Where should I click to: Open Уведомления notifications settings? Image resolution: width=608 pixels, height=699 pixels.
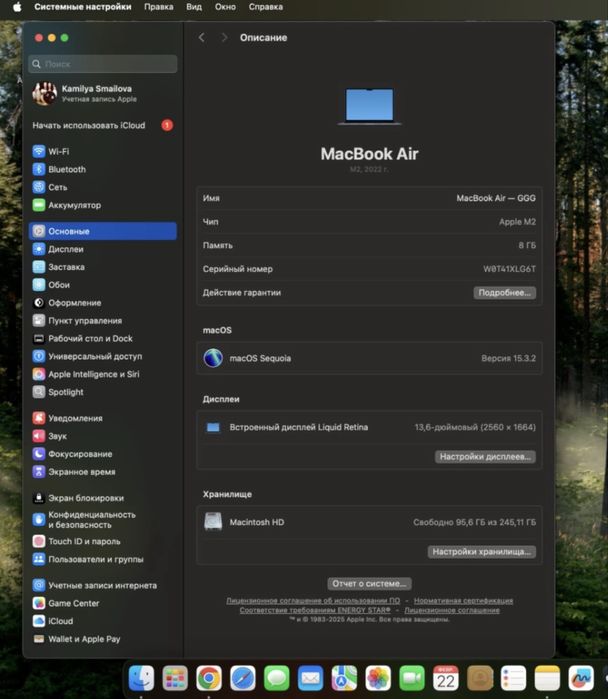103,418
